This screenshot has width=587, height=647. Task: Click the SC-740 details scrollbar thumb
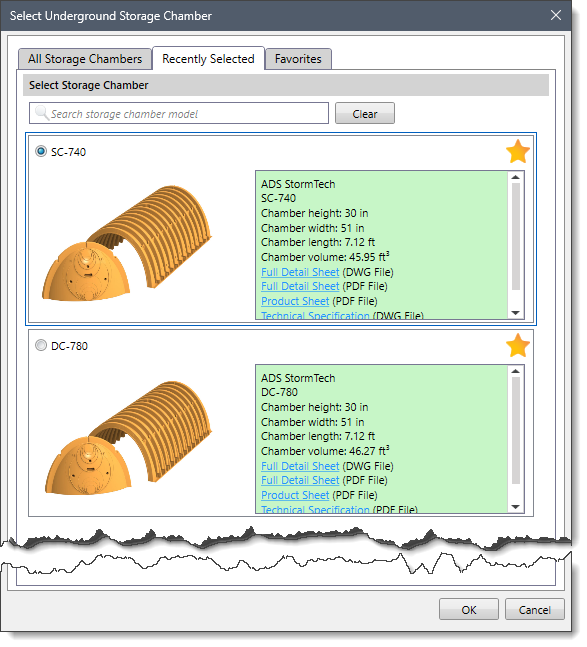click(516, 236)
